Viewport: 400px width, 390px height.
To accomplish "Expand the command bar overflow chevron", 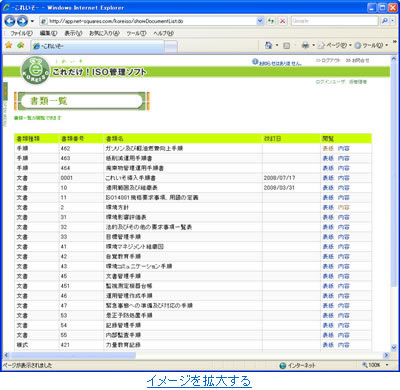I will coord(395,43).
